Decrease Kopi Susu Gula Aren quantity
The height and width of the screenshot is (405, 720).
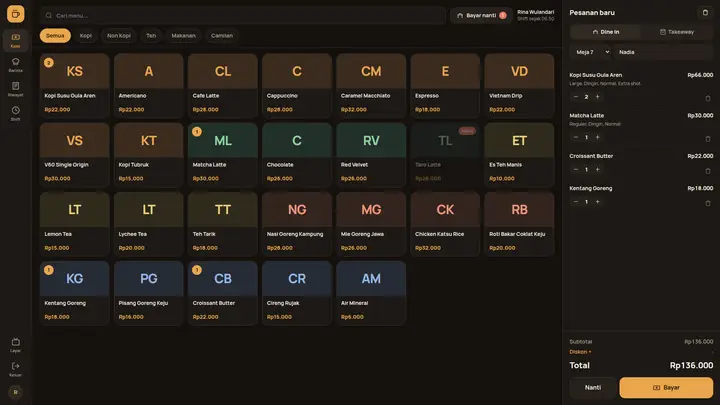coord(575,97)
